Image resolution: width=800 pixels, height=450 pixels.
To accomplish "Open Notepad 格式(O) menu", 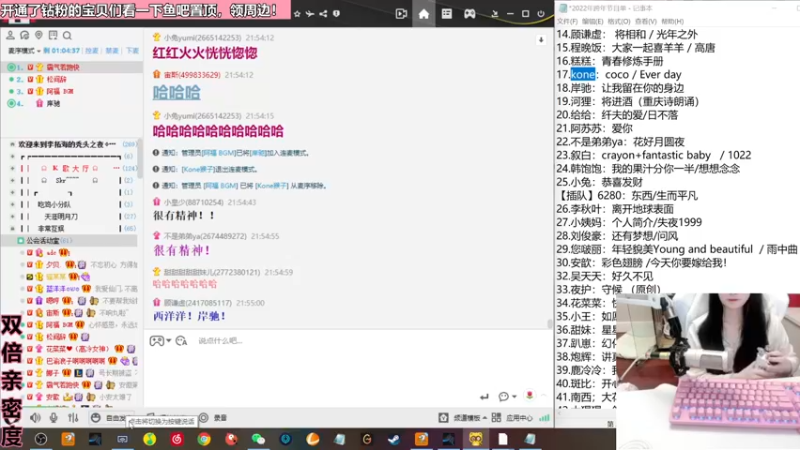I will coord(619,21).
